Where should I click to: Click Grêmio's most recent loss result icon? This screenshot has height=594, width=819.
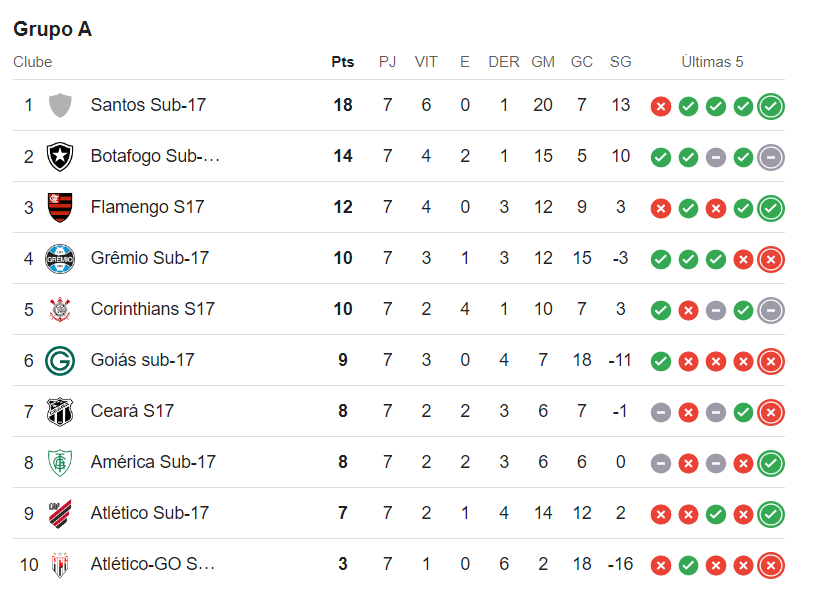point(770,259)
